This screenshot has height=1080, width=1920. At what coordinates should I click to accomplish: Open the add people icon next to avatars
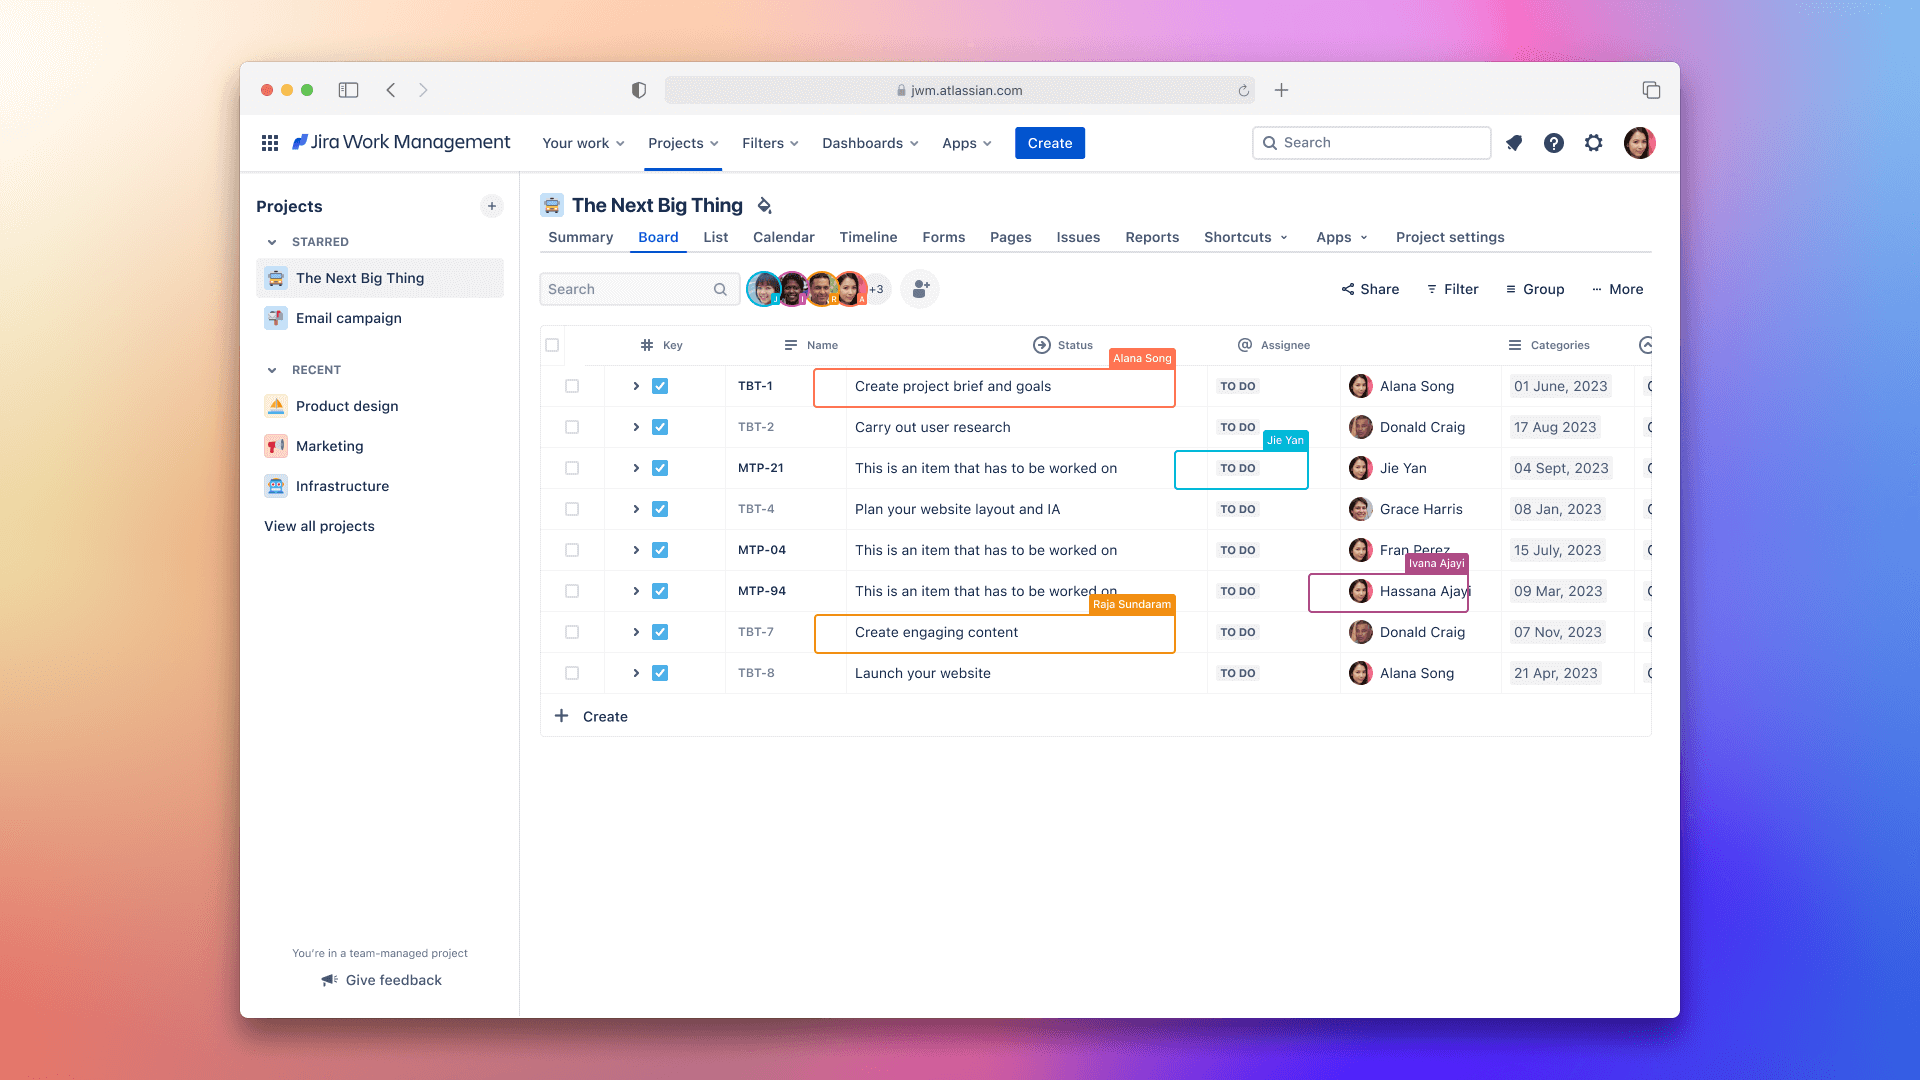(919, 289)
